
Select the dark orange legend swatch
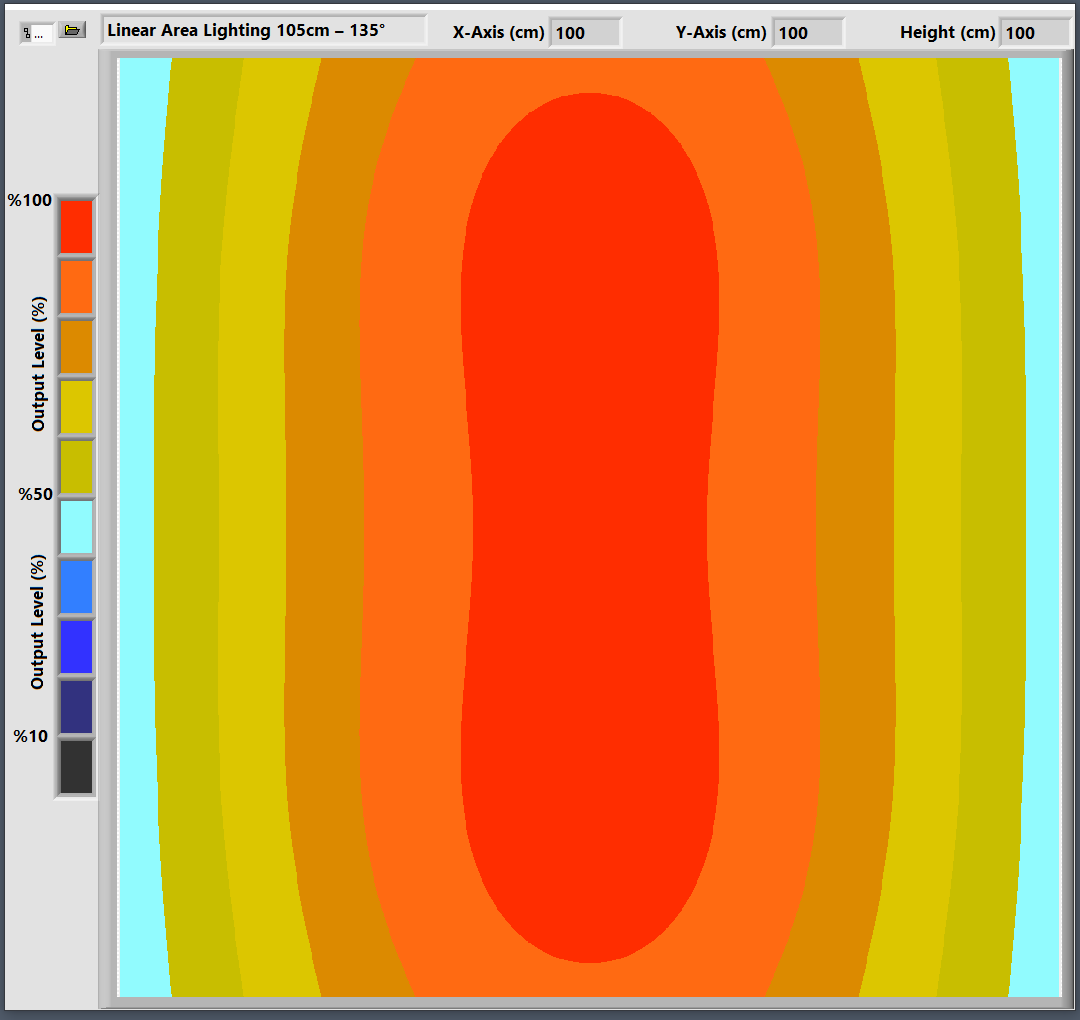click(76, 347)
